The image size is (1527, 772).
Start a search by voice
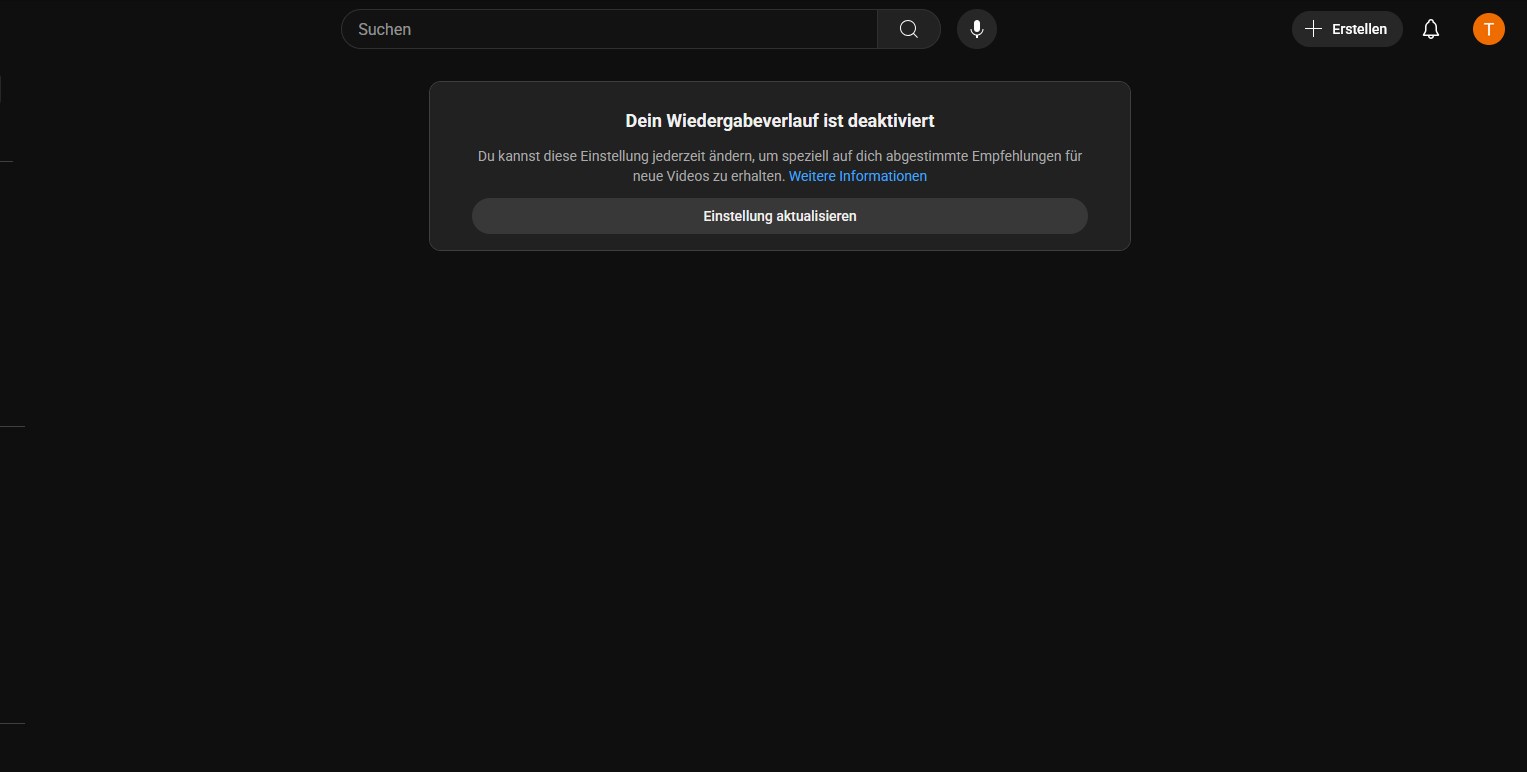pyautogui.click(x=976, y=29)
